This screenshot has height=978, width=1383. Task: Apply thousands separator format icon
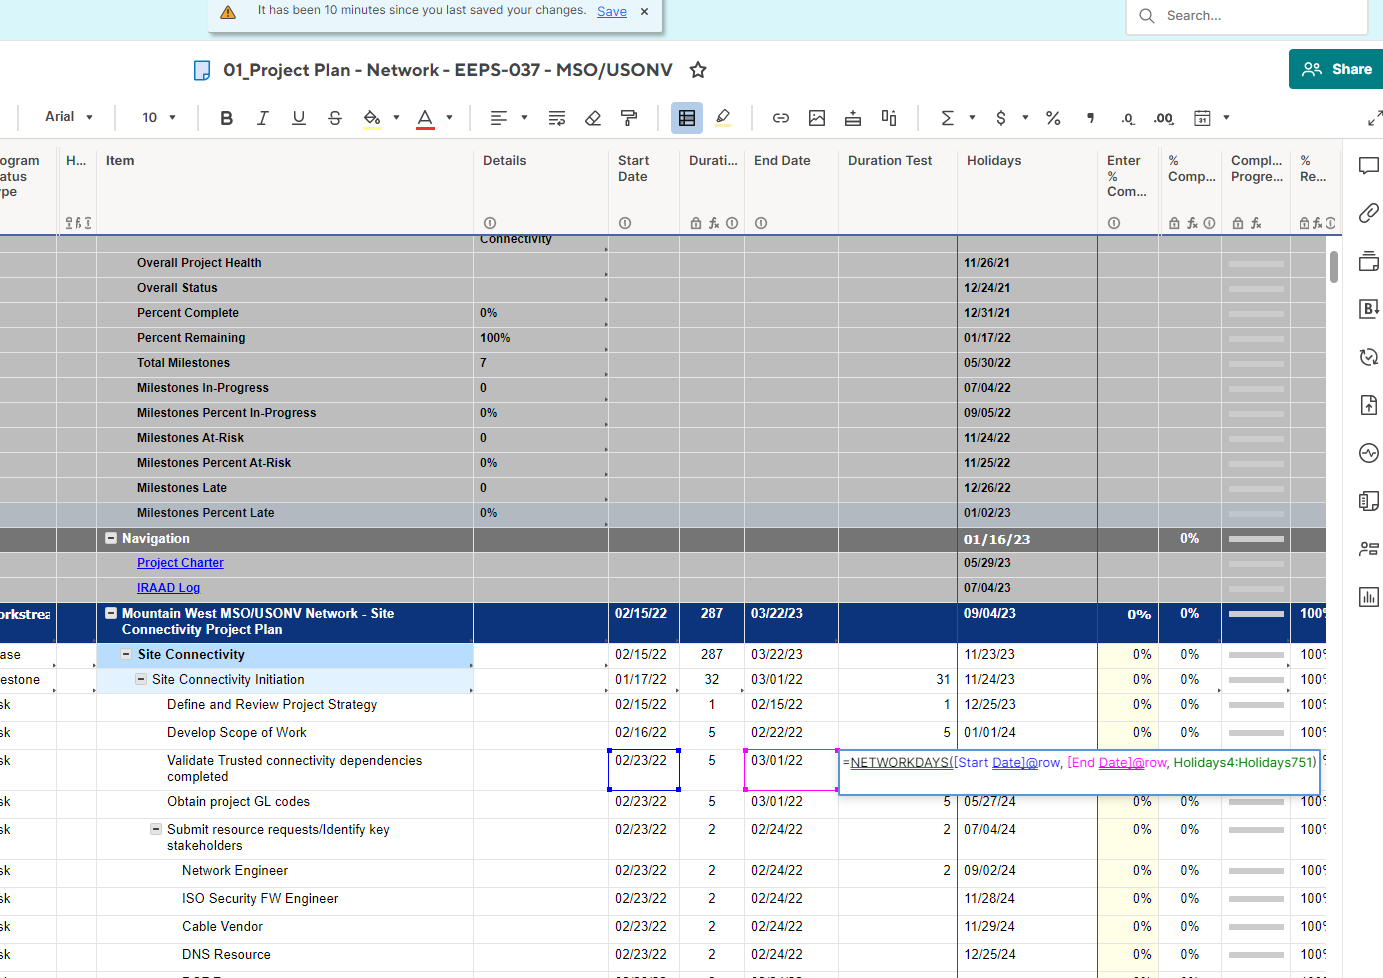click(x=1090, y=118)
